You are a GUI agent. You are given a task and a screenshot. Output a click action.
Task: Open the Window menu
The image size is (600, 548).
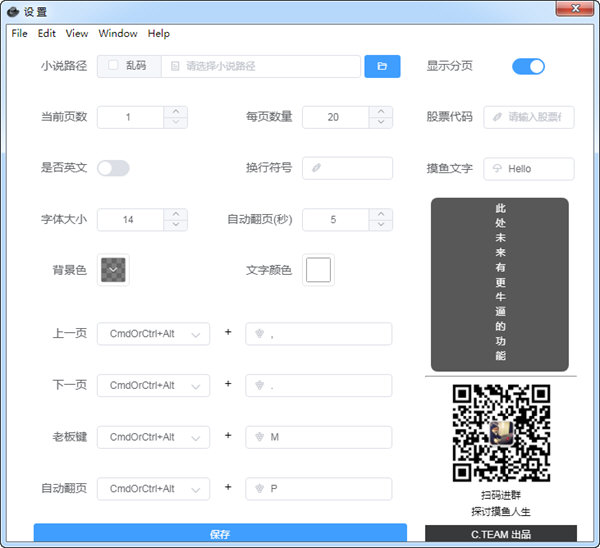[x=118, y=33]
